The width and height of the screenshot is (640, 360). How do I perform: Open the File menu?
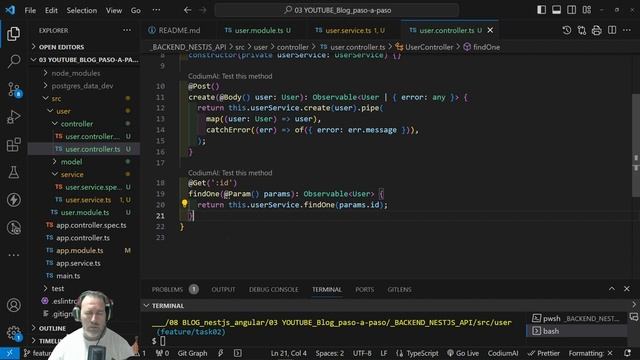point(30,10)
